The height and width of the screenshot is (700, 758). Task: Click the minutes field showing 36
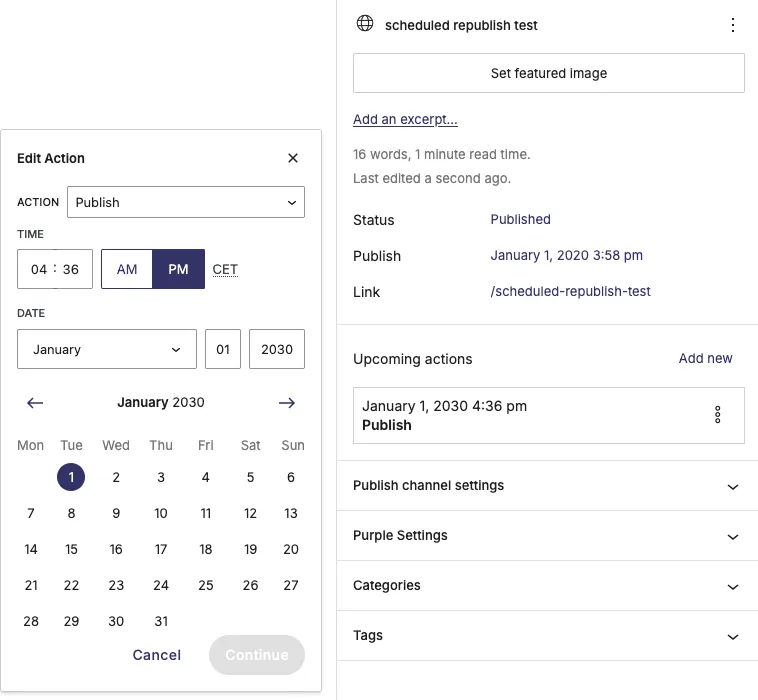click(x=71, y=269)
